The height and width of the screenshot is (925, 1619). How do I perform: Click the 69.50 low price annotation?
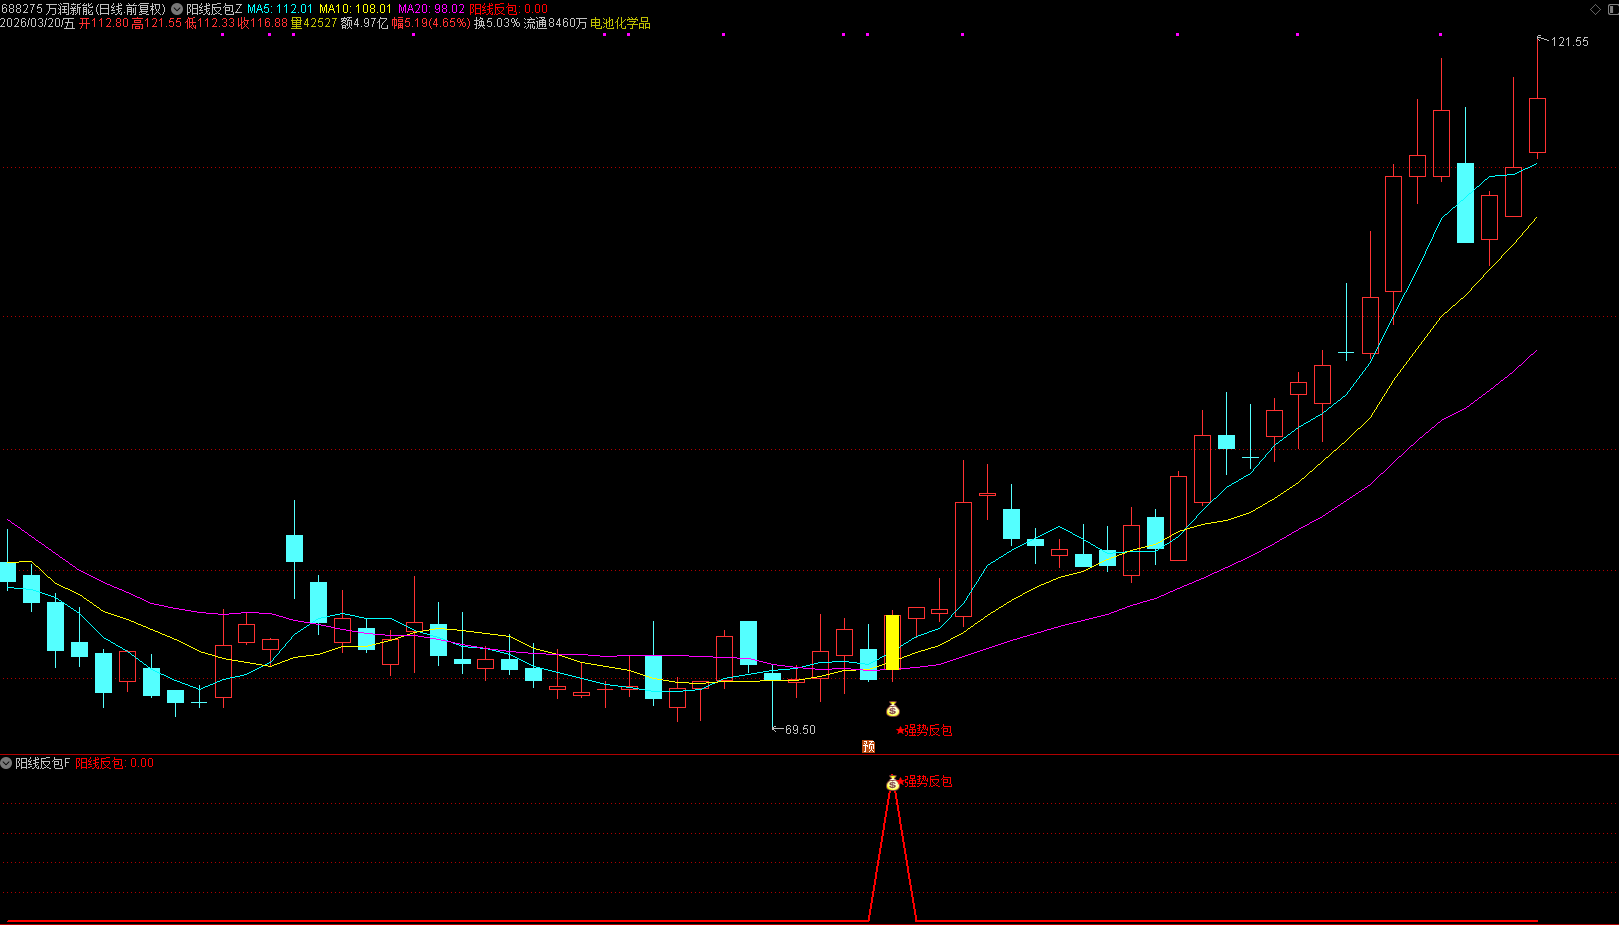800,730
